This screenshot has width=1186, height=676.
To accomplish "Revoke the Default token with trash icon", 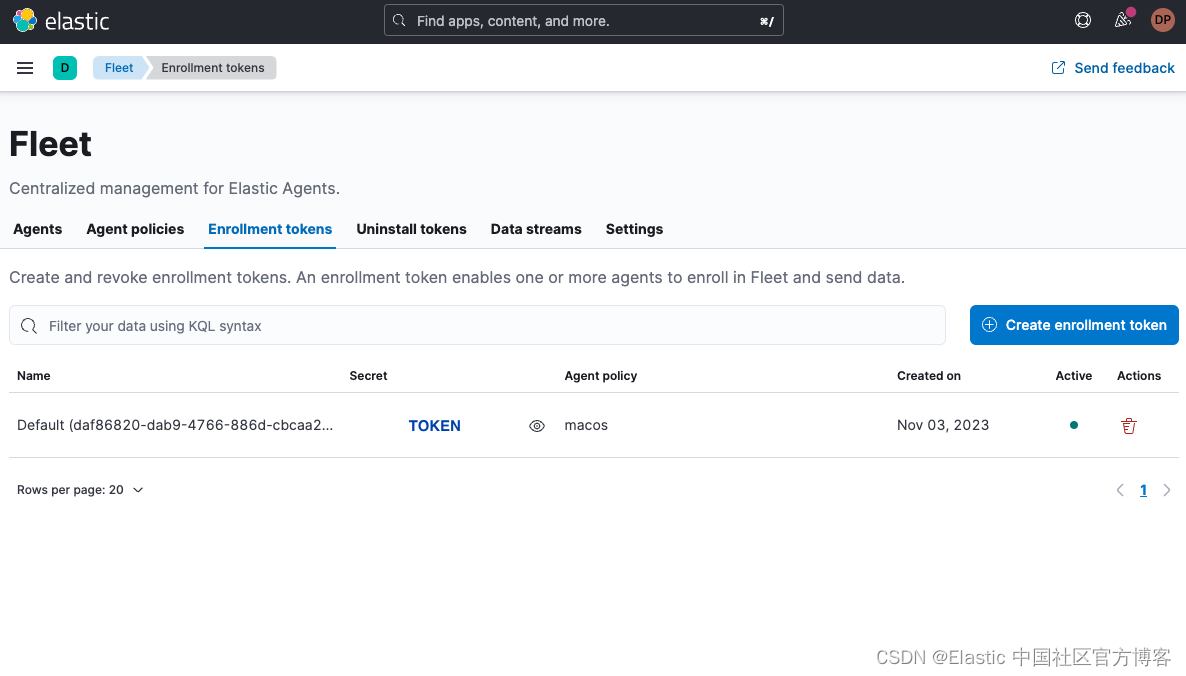I will pyautogui.click(x=1129, y=426).
